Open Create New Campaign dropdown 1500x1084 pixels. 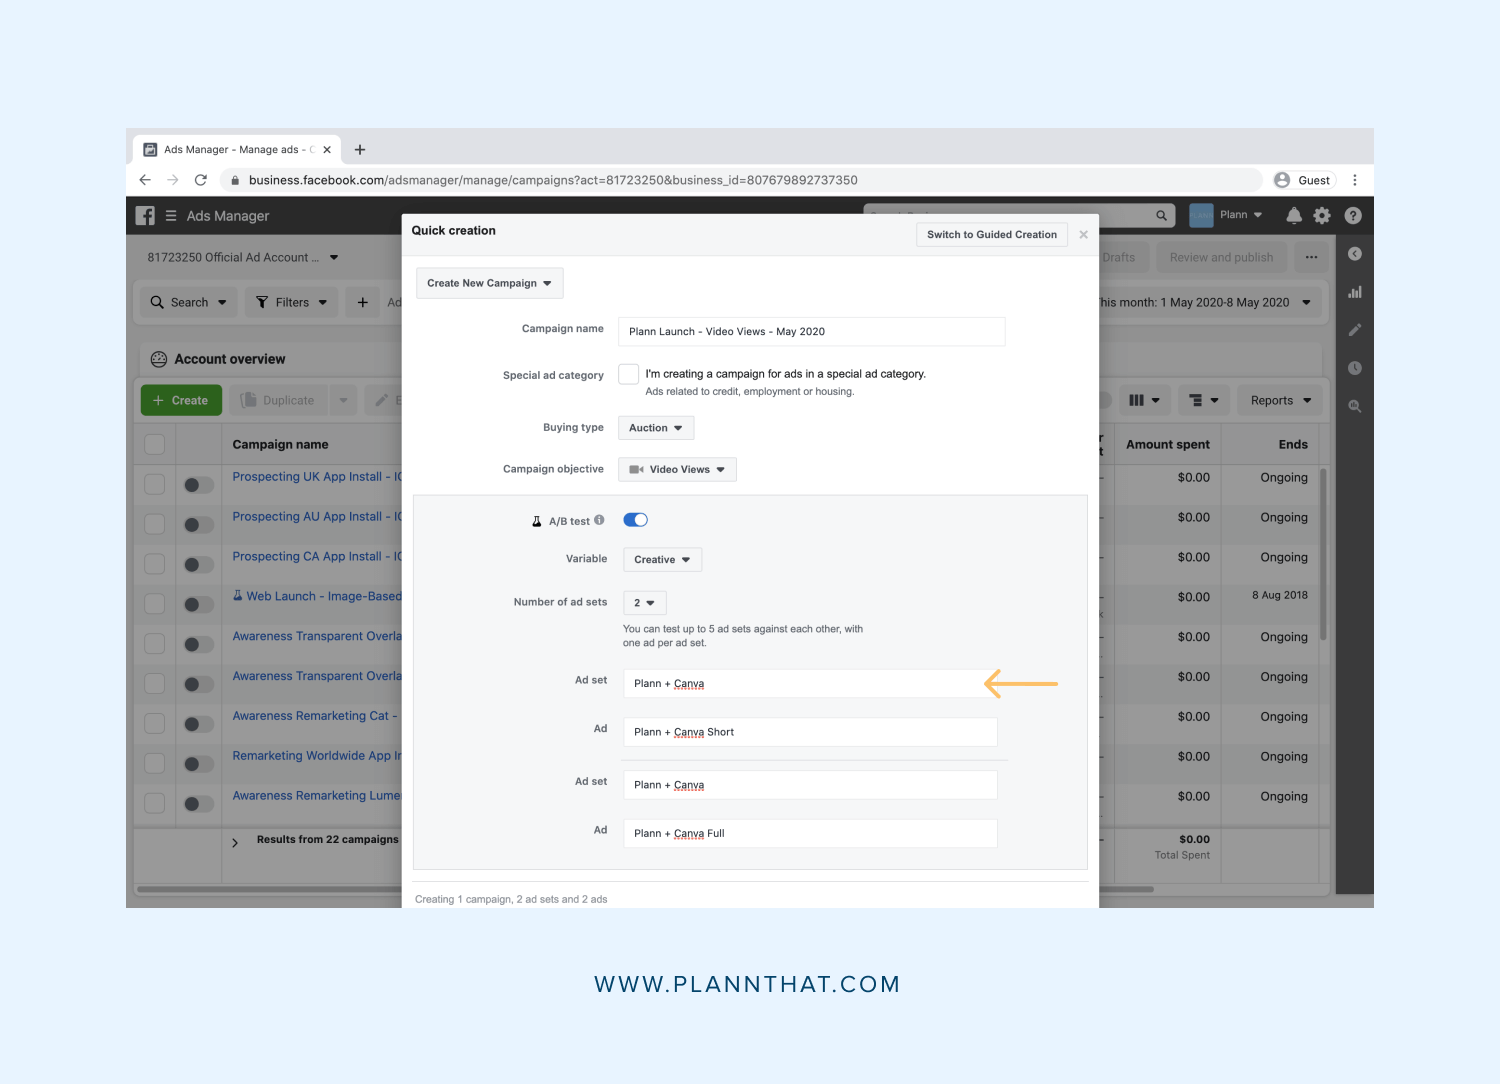pyautogui.click(x=490, y=283)
